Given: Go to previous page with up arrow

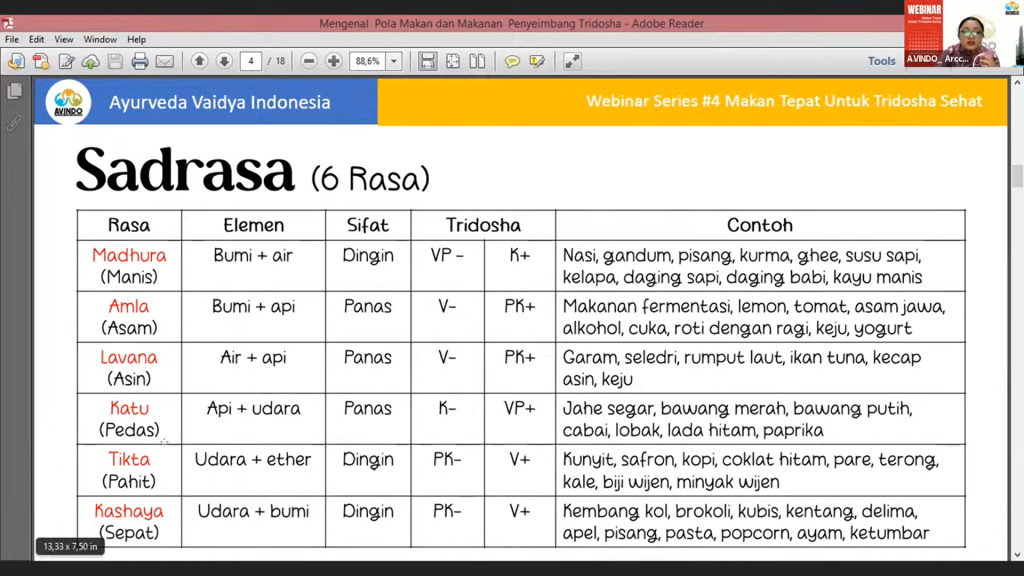Looking at the screenshot, I should pos(200,62).
